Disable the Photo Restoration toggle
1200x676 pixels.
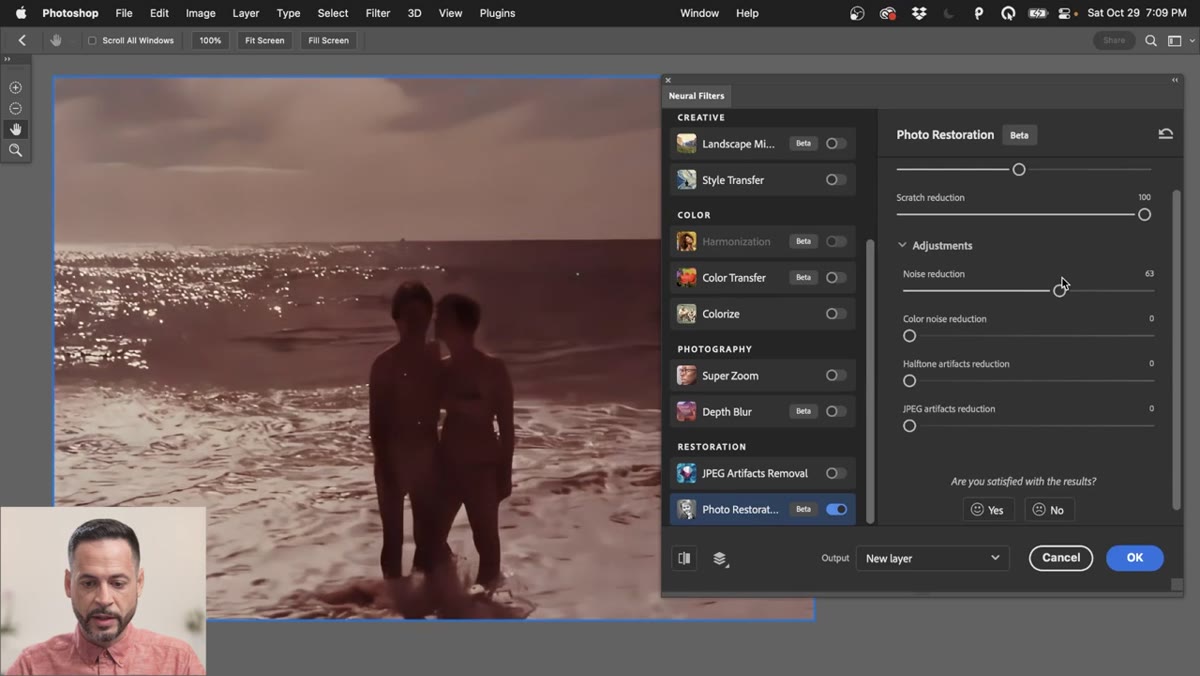point(836,509)
